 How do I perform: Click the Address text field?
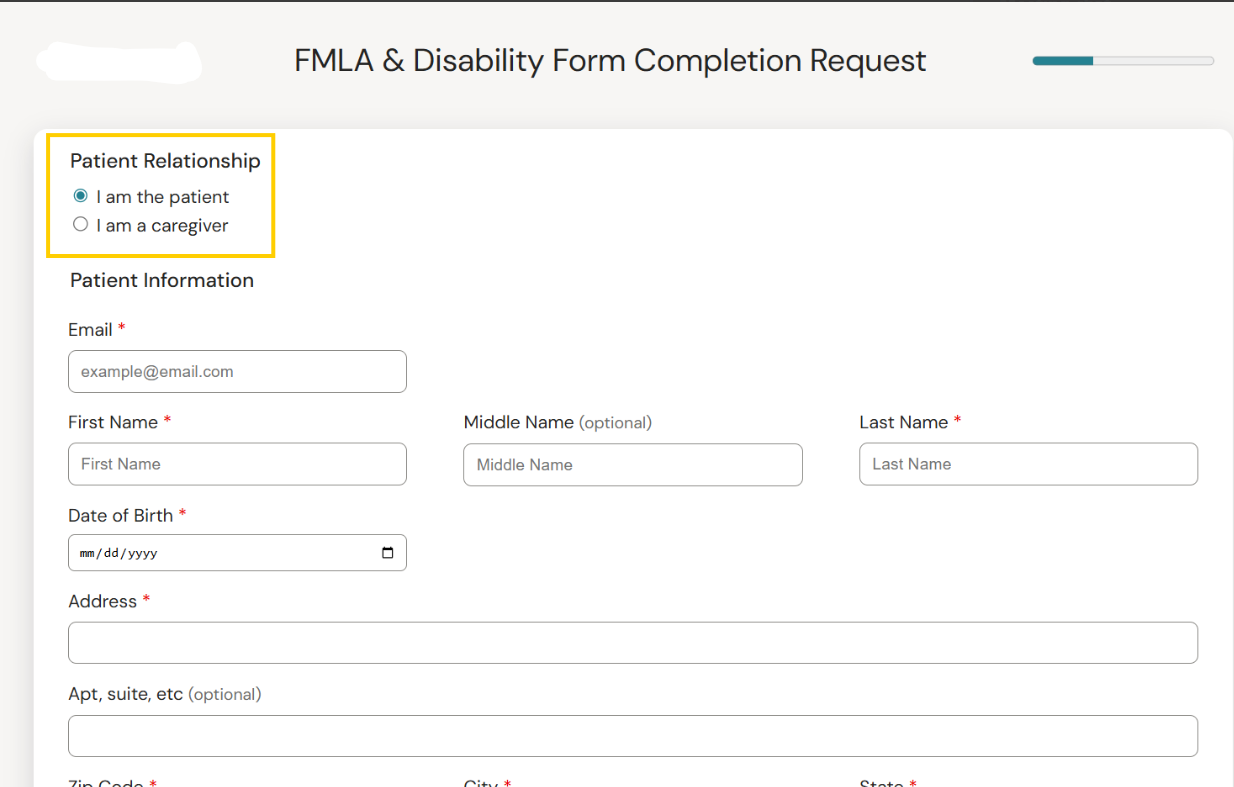click(x=632, y=643)
